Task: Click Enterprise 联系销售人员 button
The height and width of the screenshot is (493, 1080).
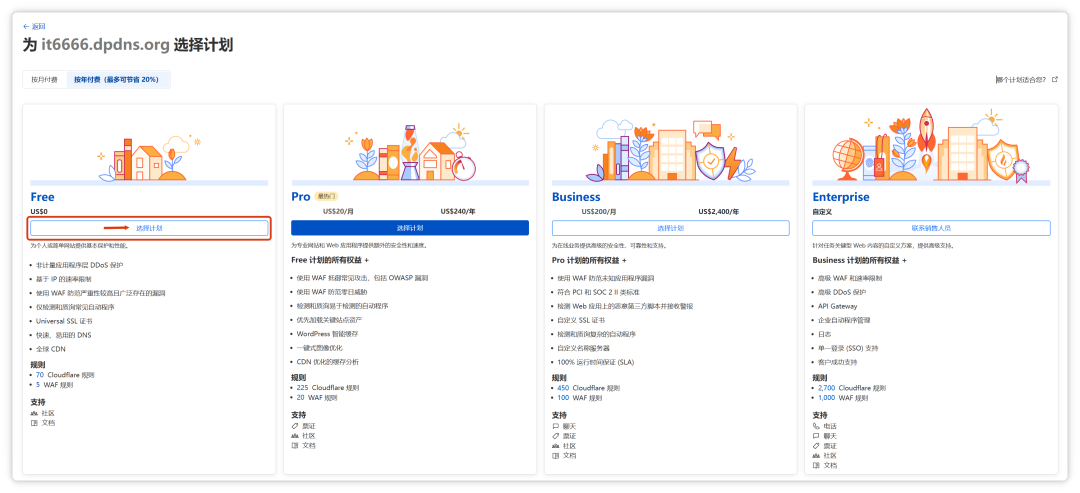Action: pos(931,228)
